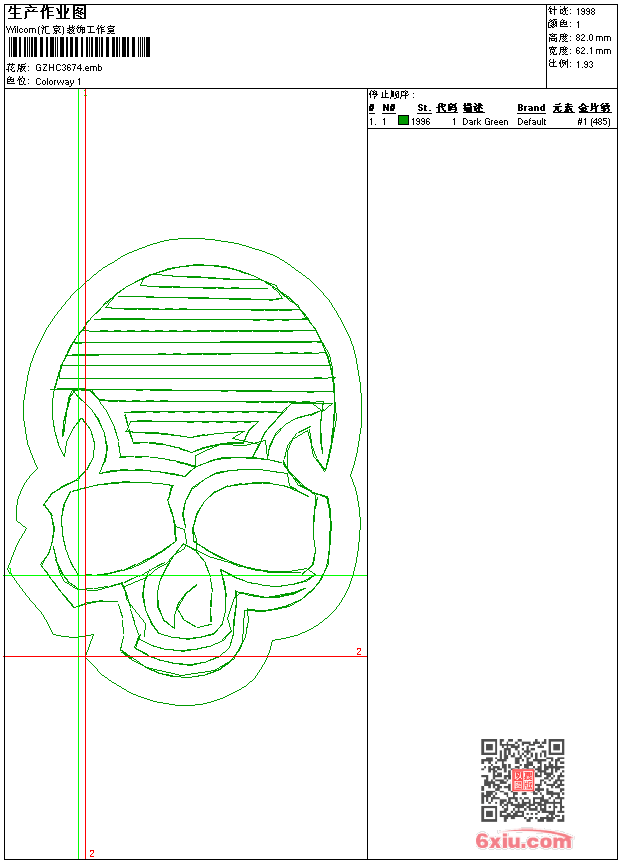Click the 金片链 column header
The image size is (620, 860).
pyautogui.click(x=594, y=108)
